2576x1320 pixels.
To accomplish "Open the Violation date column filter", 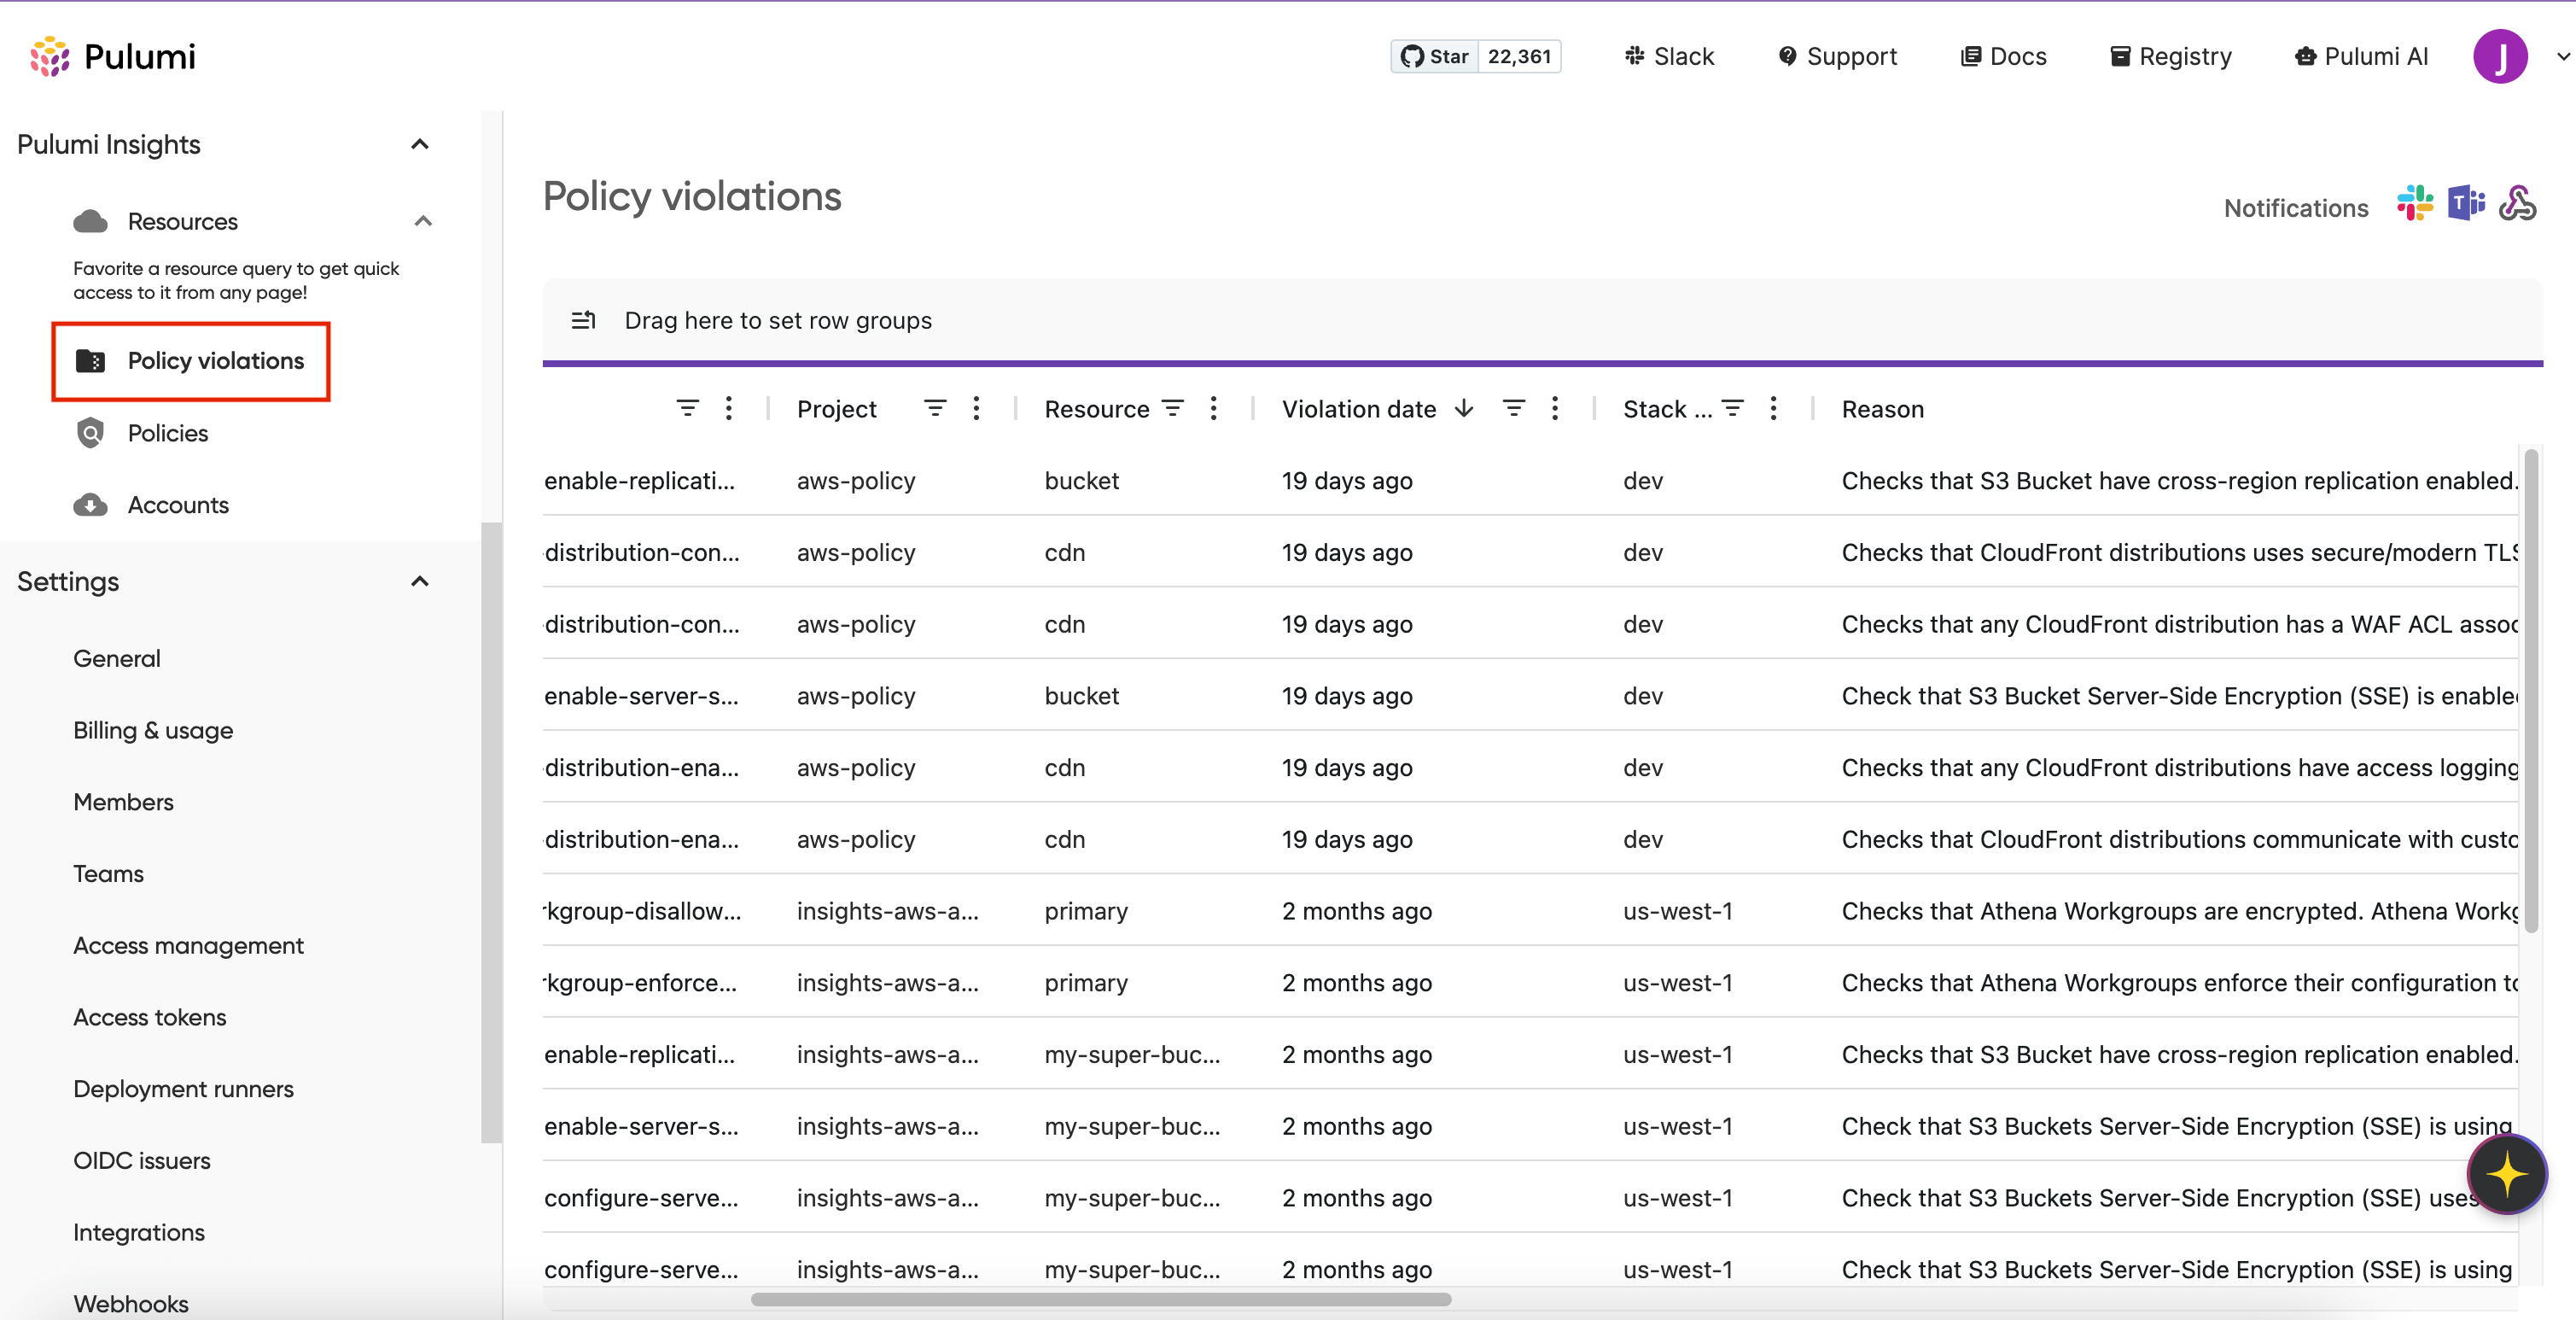I will click(x=1514, y=408).
